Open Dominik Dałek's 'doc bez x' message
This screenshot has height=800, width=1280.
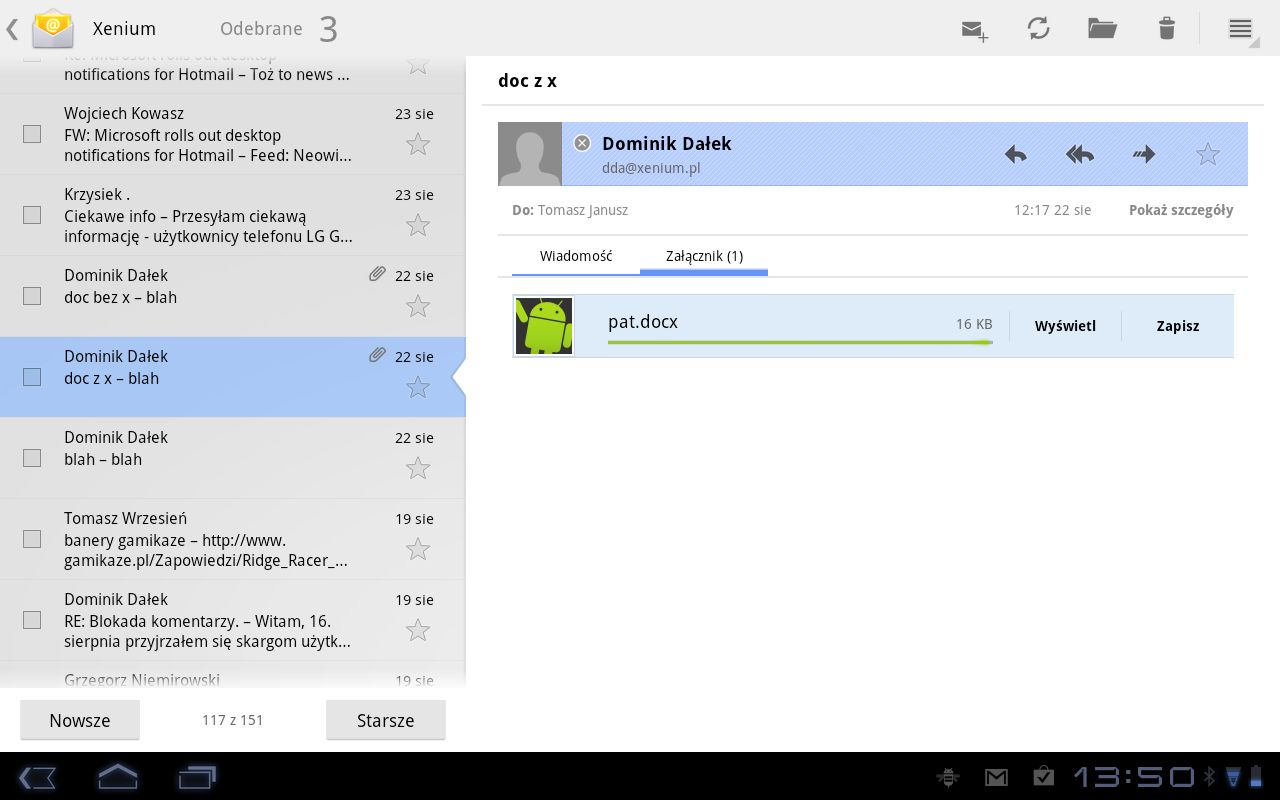[x=233, y=297]
